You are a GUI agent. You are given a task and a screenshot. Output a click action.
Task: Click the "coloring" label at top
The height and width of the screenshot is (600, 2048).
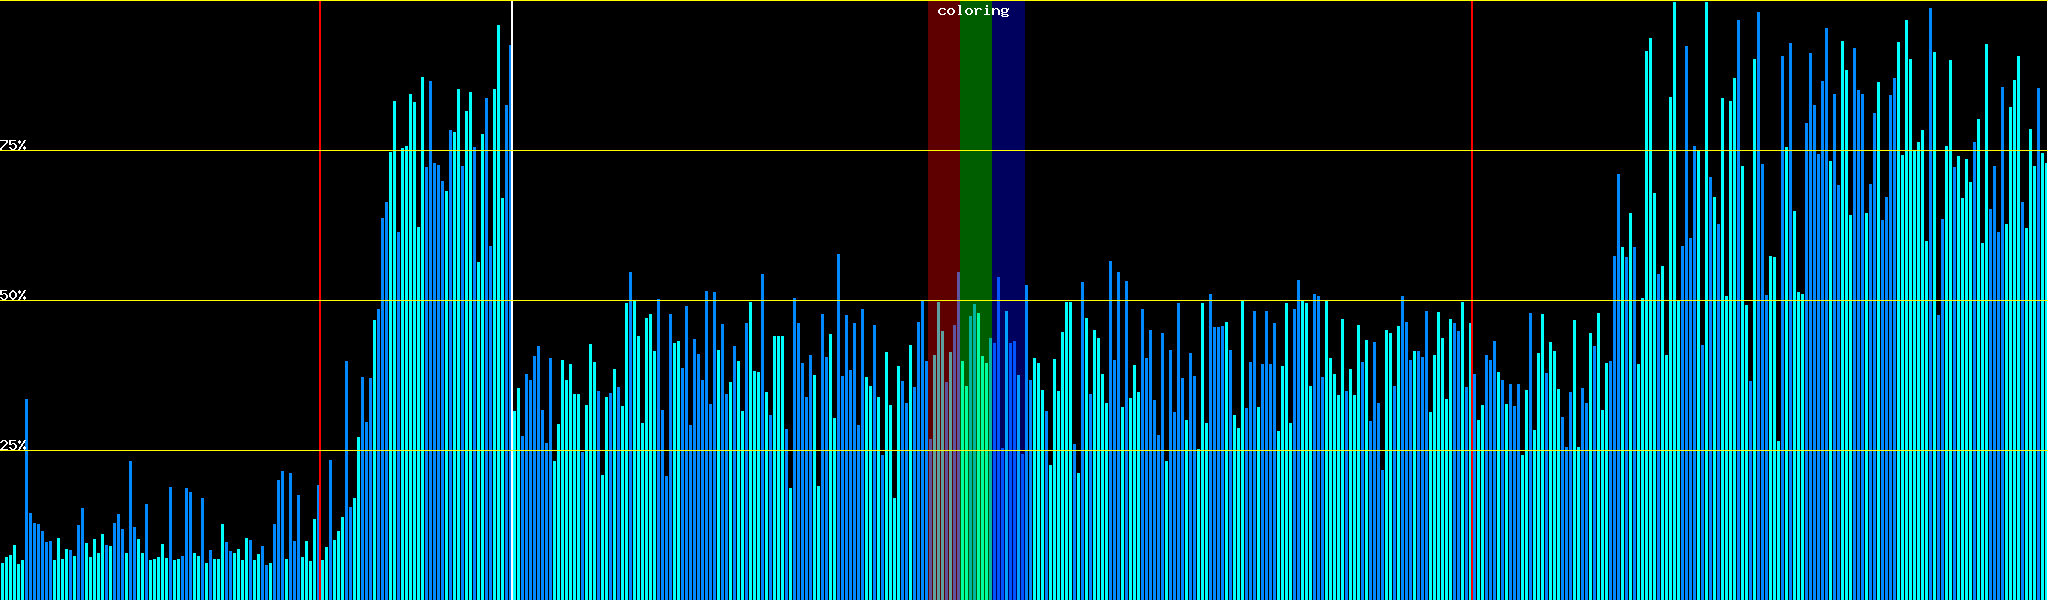click(x=973, y=11)
